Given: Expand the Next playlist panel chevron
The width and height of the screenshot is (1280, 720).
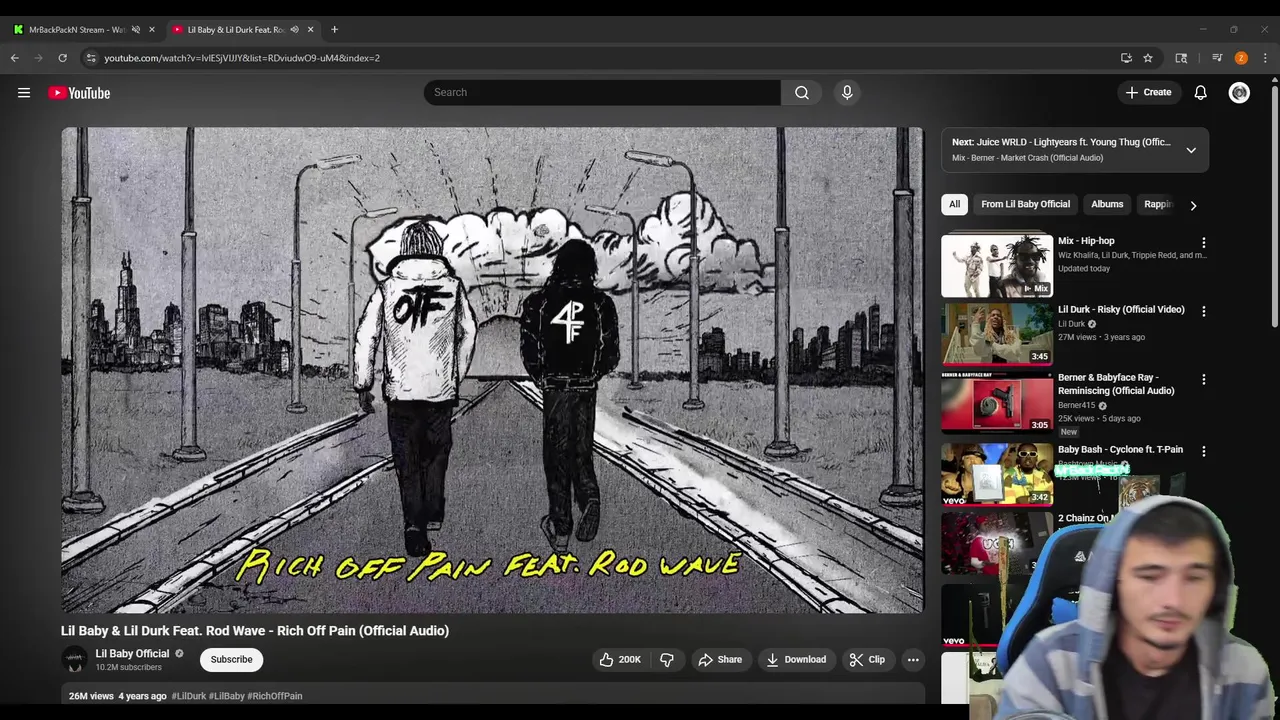Looking at the screenshot, I should click(x=1191, y=150).
